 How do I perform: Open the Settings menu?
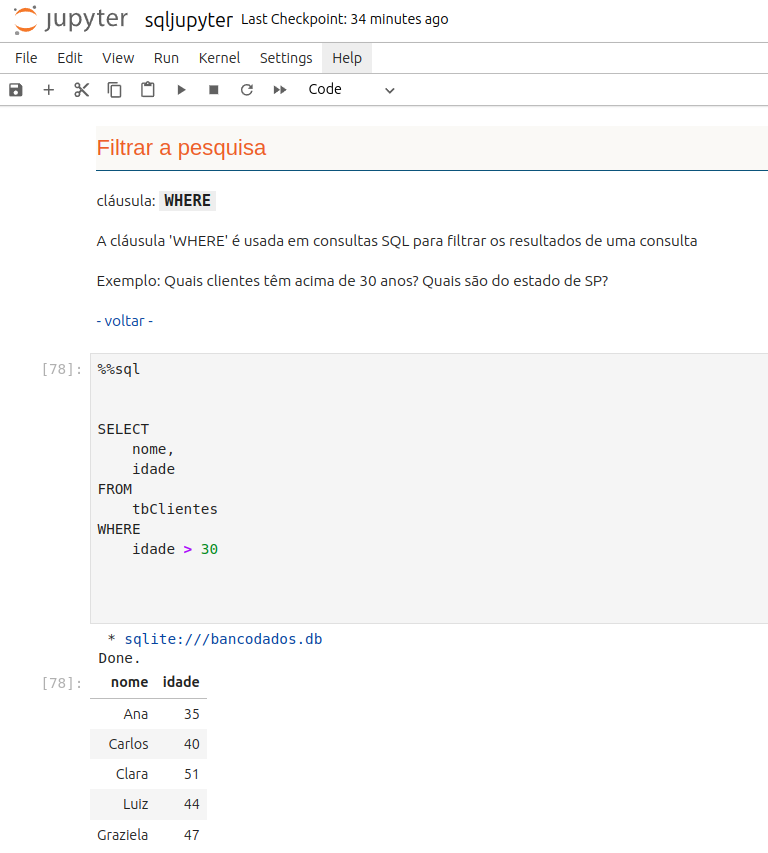click(286, 58)
